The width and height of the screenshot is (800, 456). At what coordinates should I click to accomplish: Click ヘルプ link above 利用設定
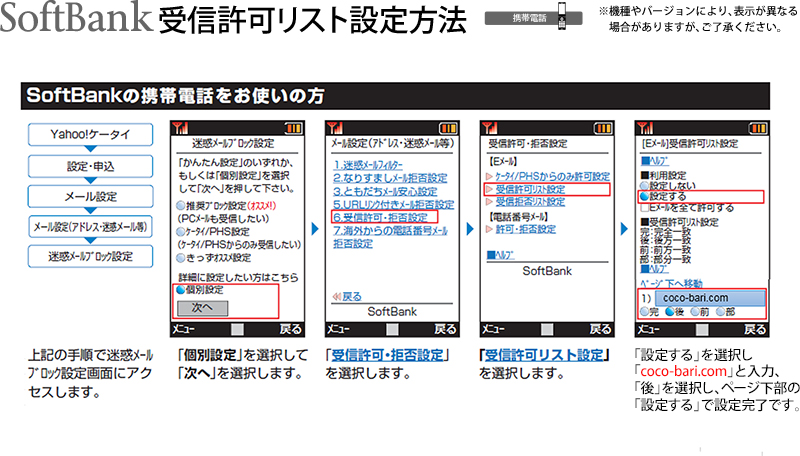(x=654, y=161)
